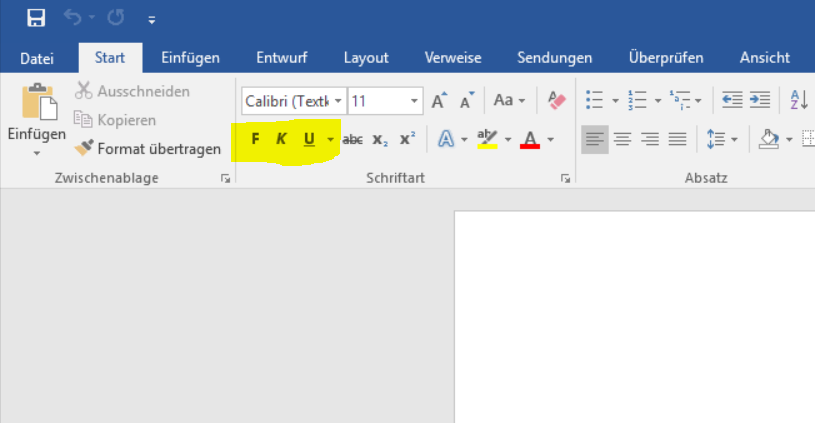The image size is (815, 423).
Task: Click the Format übertragen paintbrush icon
Action: [84, 148]
